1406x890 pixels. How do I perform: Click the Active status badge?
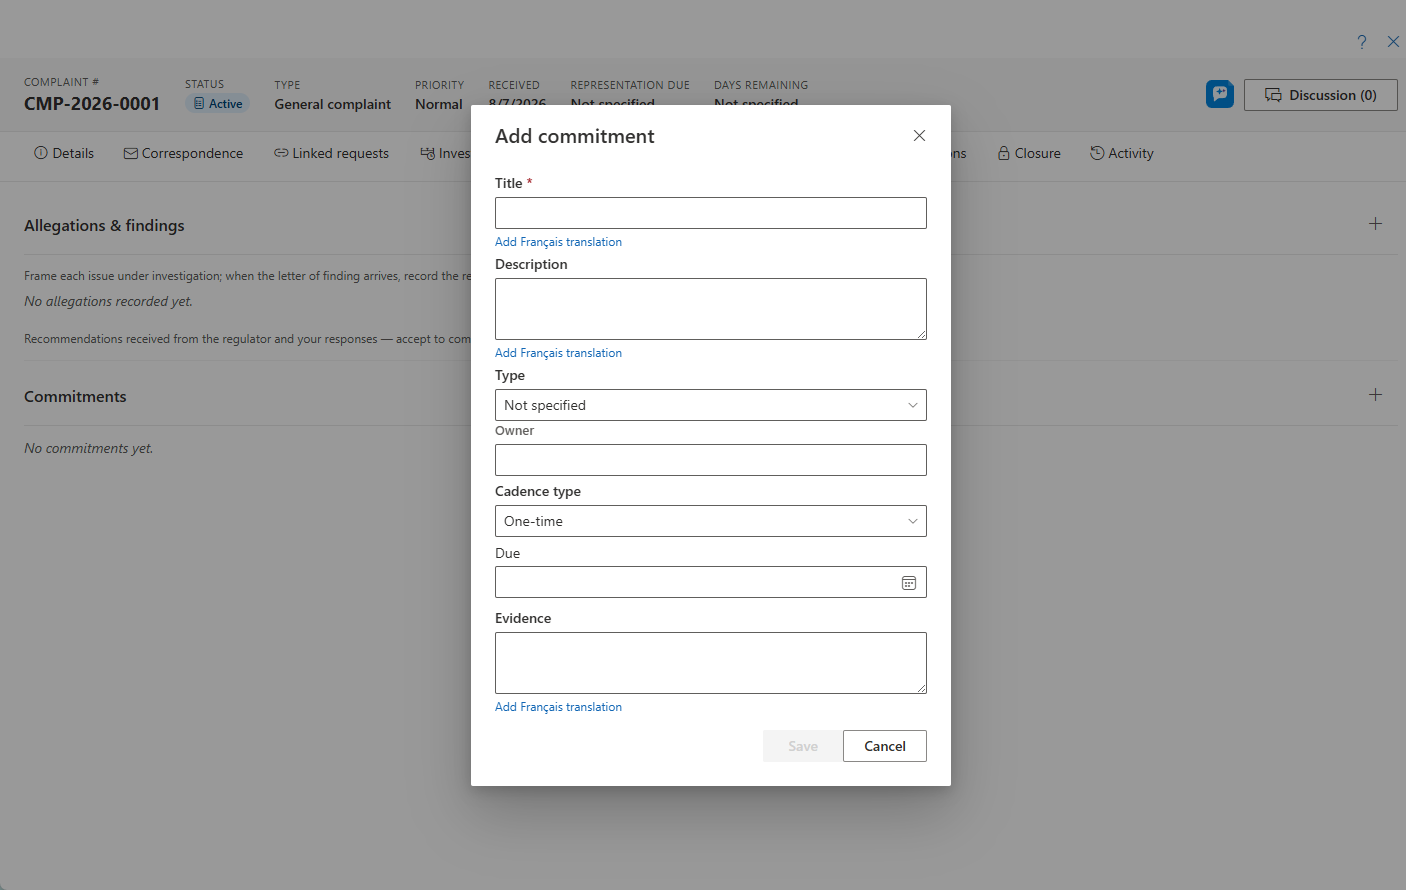point(217,104)
